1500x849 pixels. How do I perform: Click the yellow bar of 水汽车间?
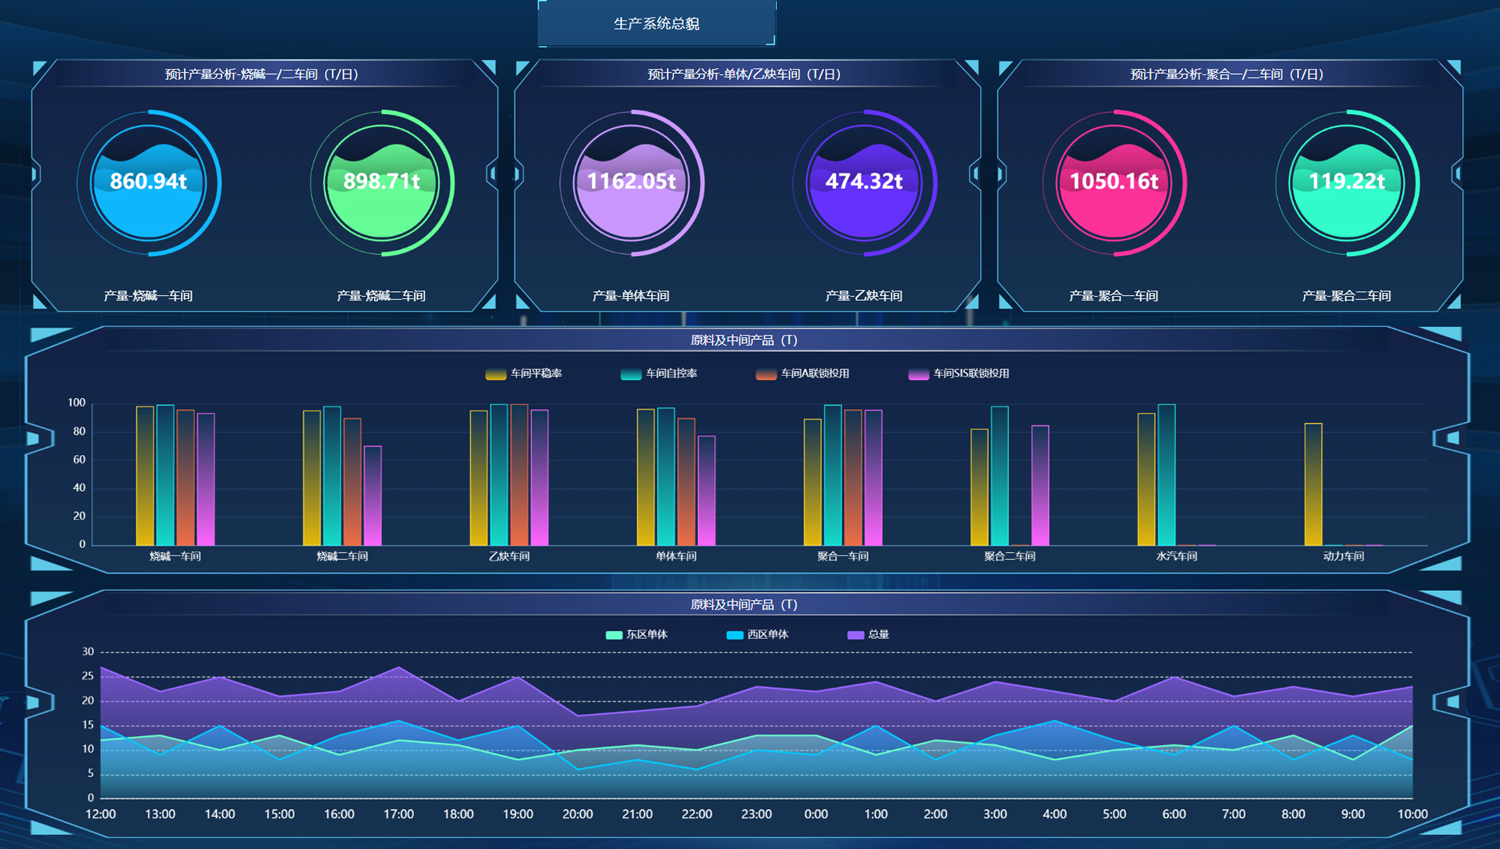tap(1147, 479)
